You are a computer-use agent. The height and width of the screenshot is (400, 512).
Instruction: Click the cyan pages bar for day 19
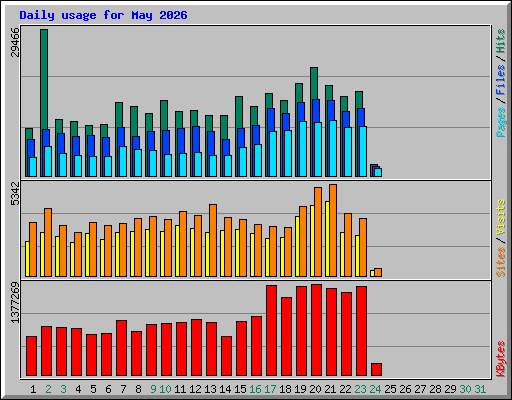pyautogui.click(x=303, y=149)
